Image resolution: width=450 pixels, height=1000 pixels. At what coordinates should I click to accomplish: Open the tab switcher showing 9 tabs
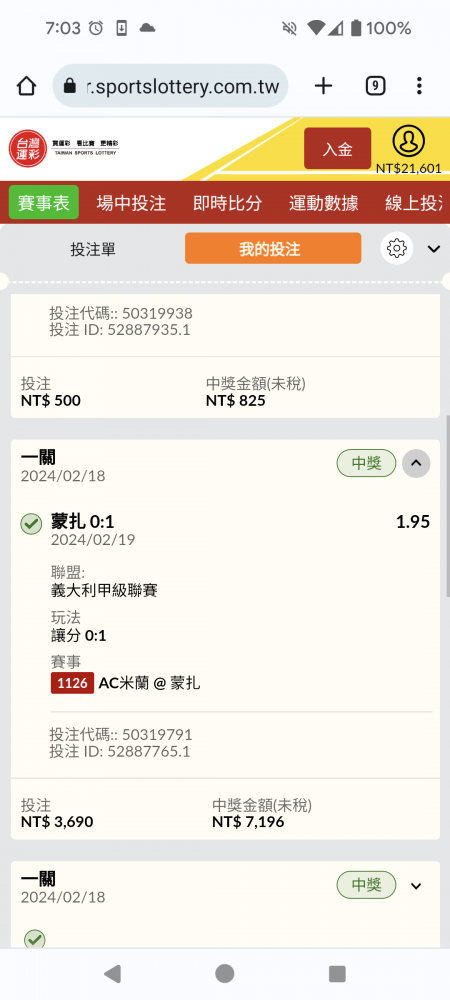pos(375,85)
